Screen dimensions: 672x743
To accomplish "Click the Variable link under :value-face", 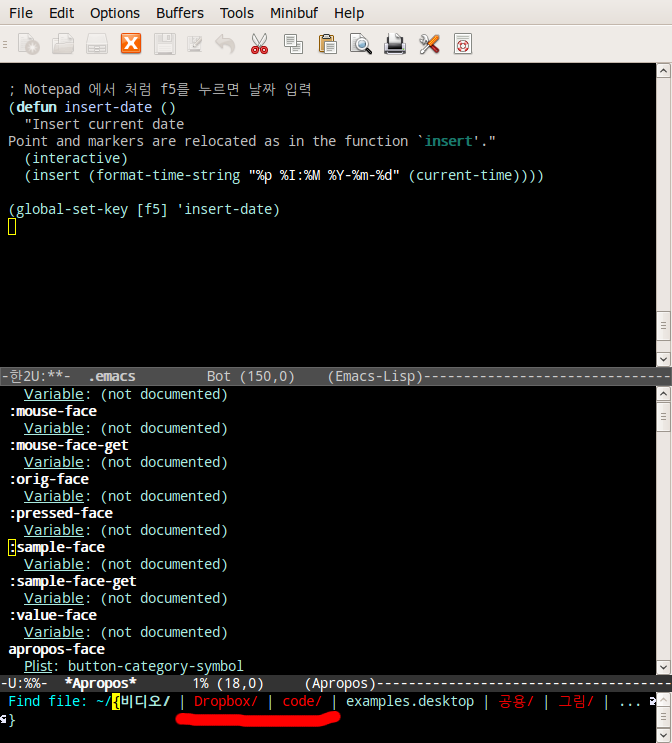I will [54, 633].
